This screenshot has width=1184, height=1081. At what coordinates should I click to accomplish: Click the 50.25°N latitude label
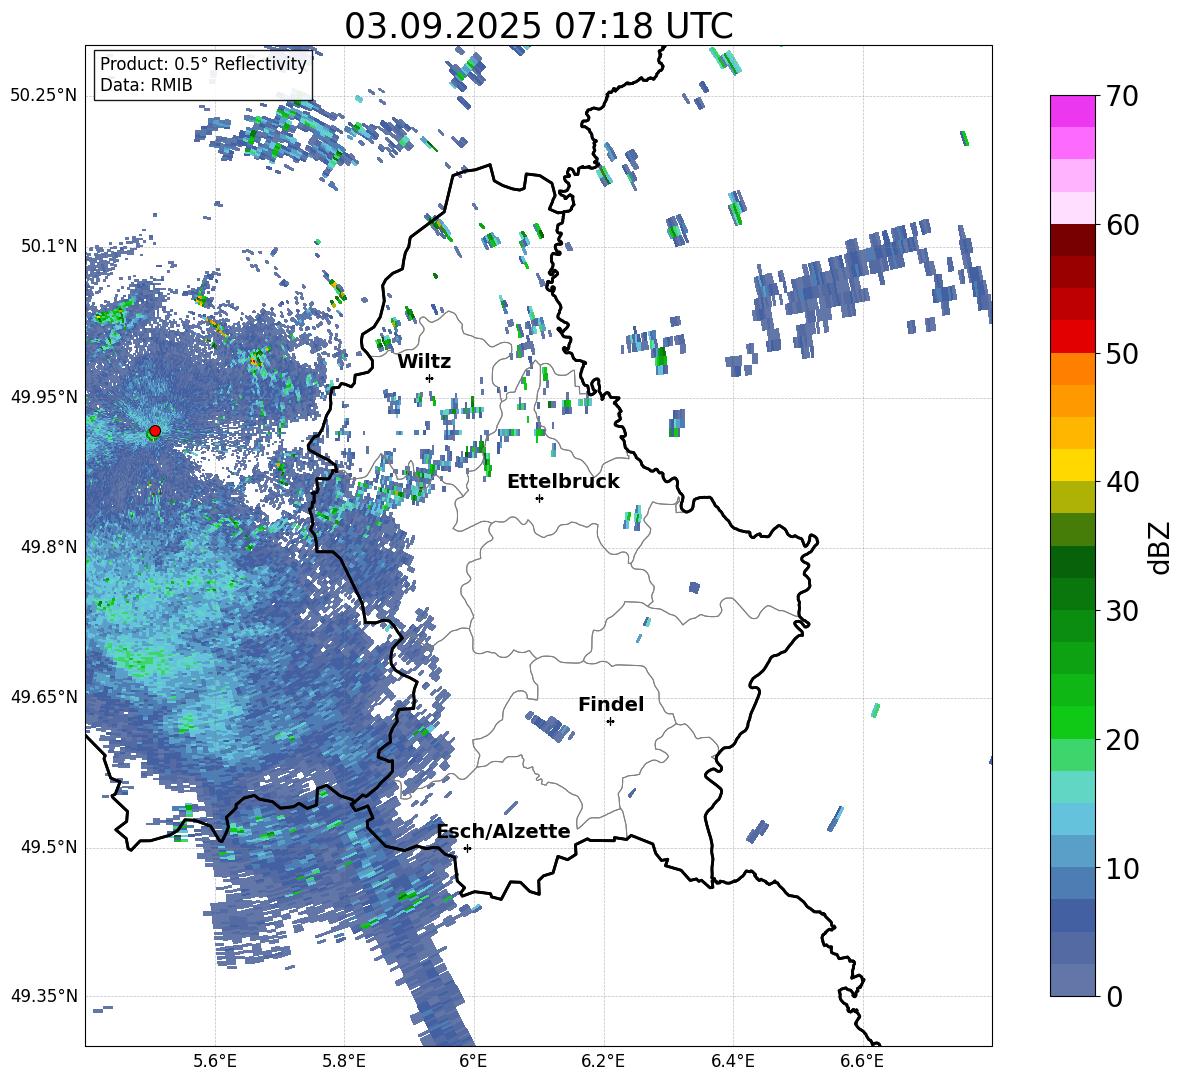coord(44,96)
